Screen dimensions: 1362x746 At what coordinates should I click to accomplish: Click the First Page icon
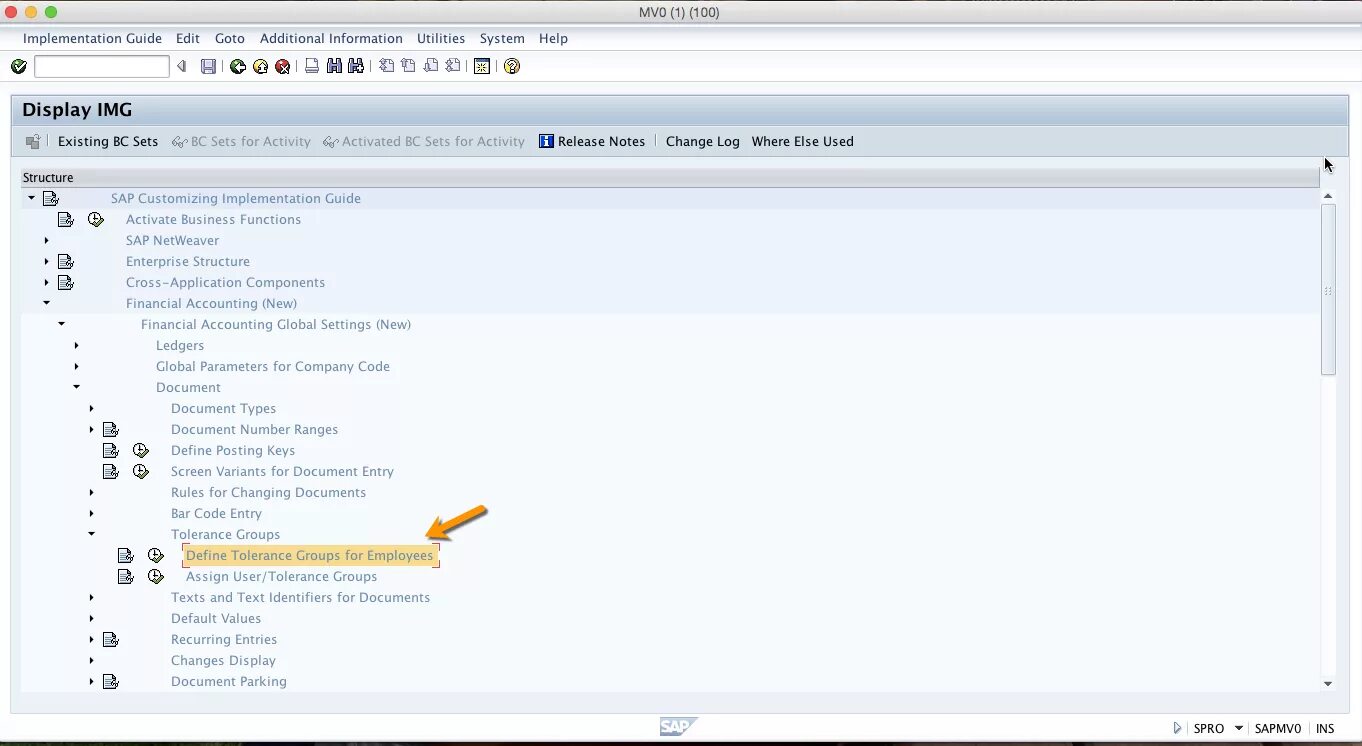pyautogui.click(x=386, y=67)
